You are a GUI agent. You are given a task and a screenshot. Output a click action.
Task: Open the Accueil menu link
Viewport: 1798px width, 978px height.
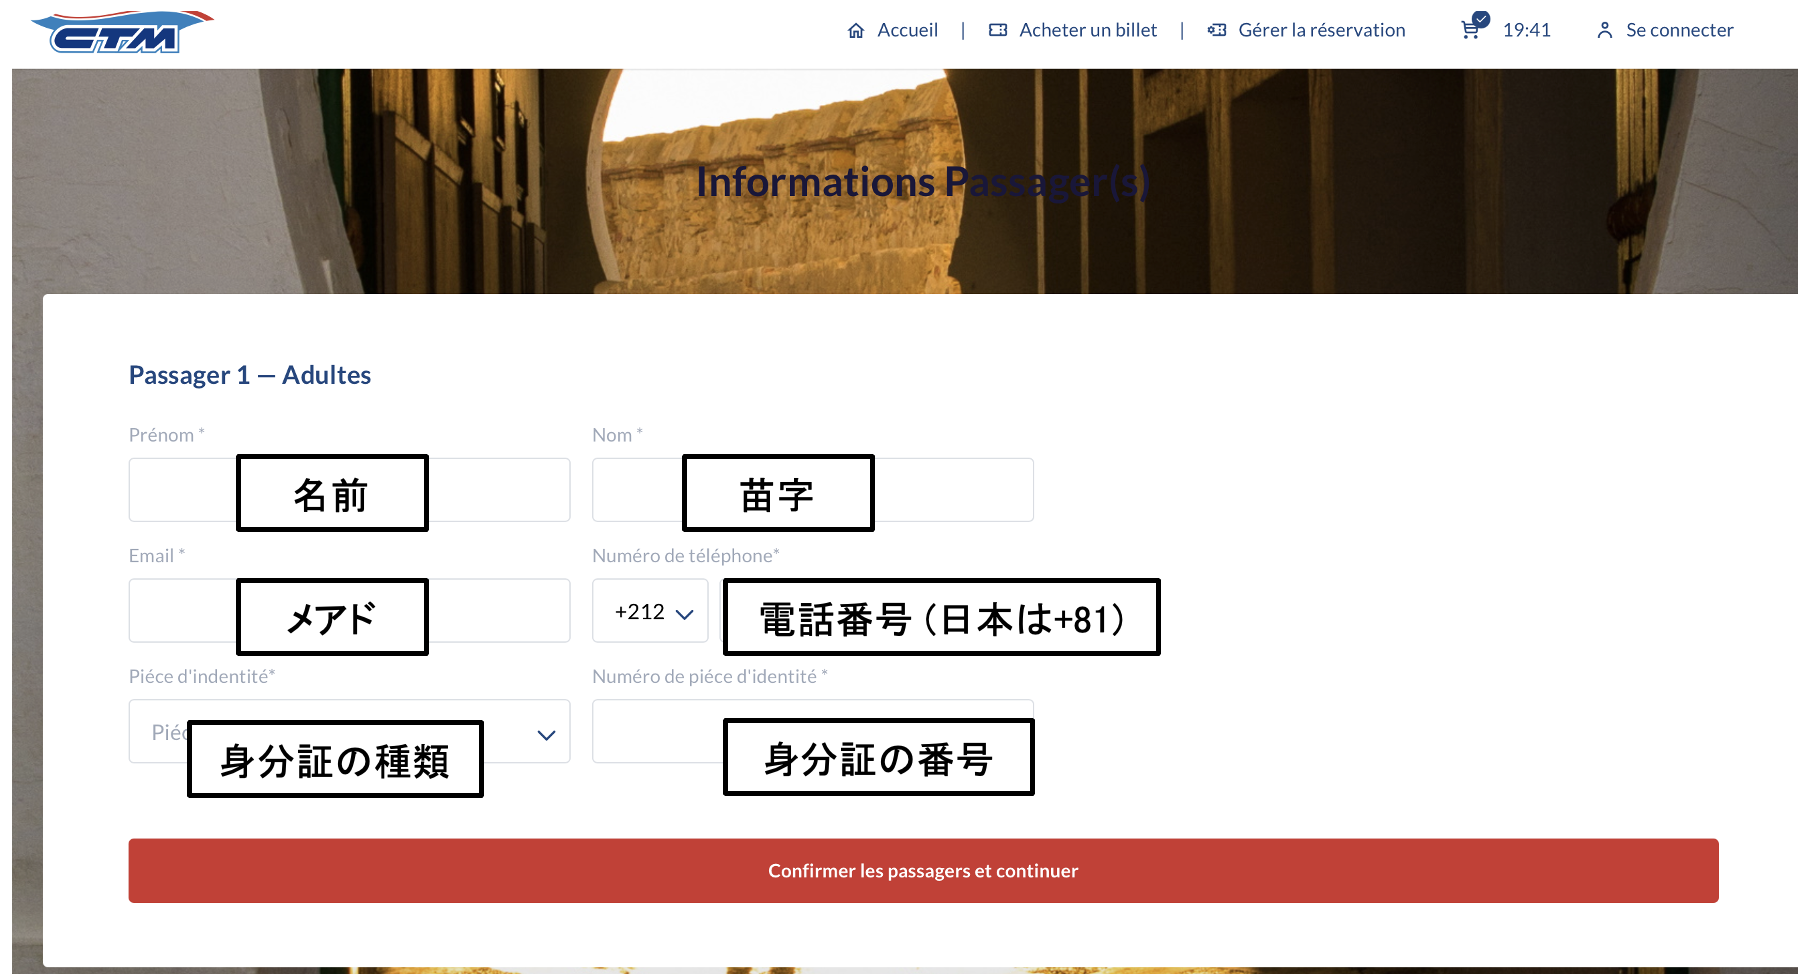[x=907, y=31]
